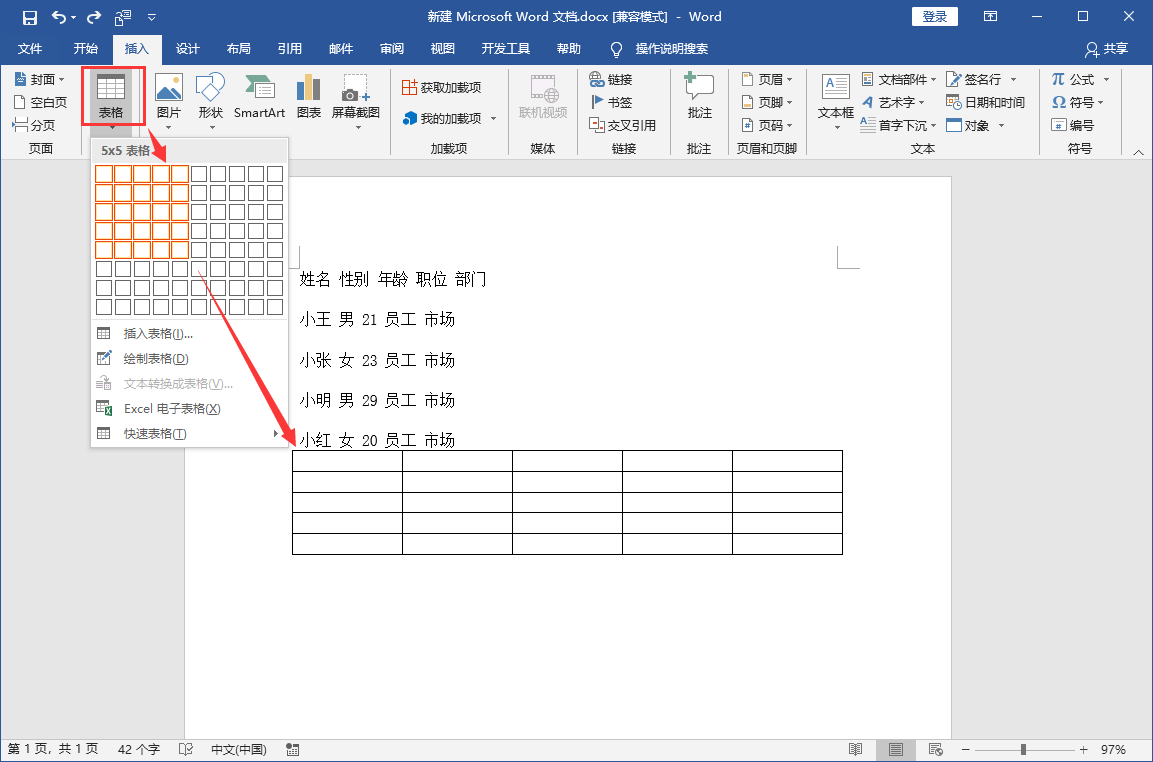Open the 我的加载项 dropdown arrow
The image size is (1153, 762).
pyautogui.click(x=493, y=119)
